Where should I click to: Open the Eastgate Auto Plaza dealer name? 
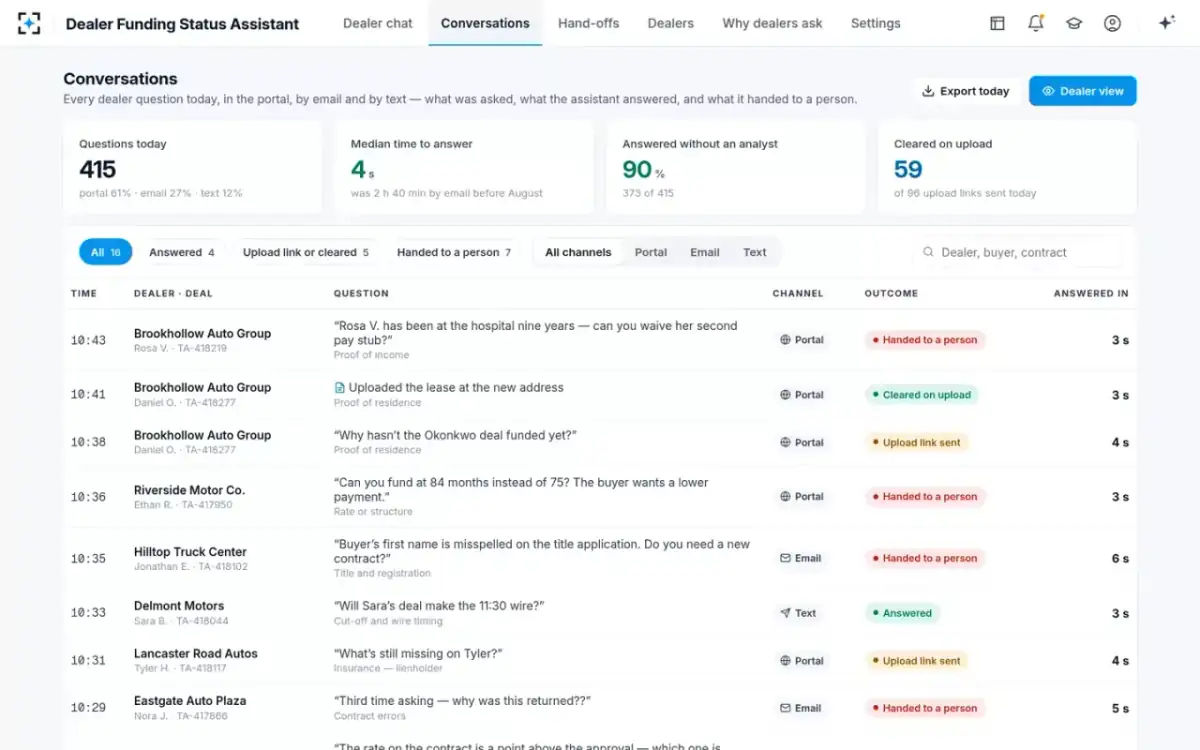(x=190, y=701)
